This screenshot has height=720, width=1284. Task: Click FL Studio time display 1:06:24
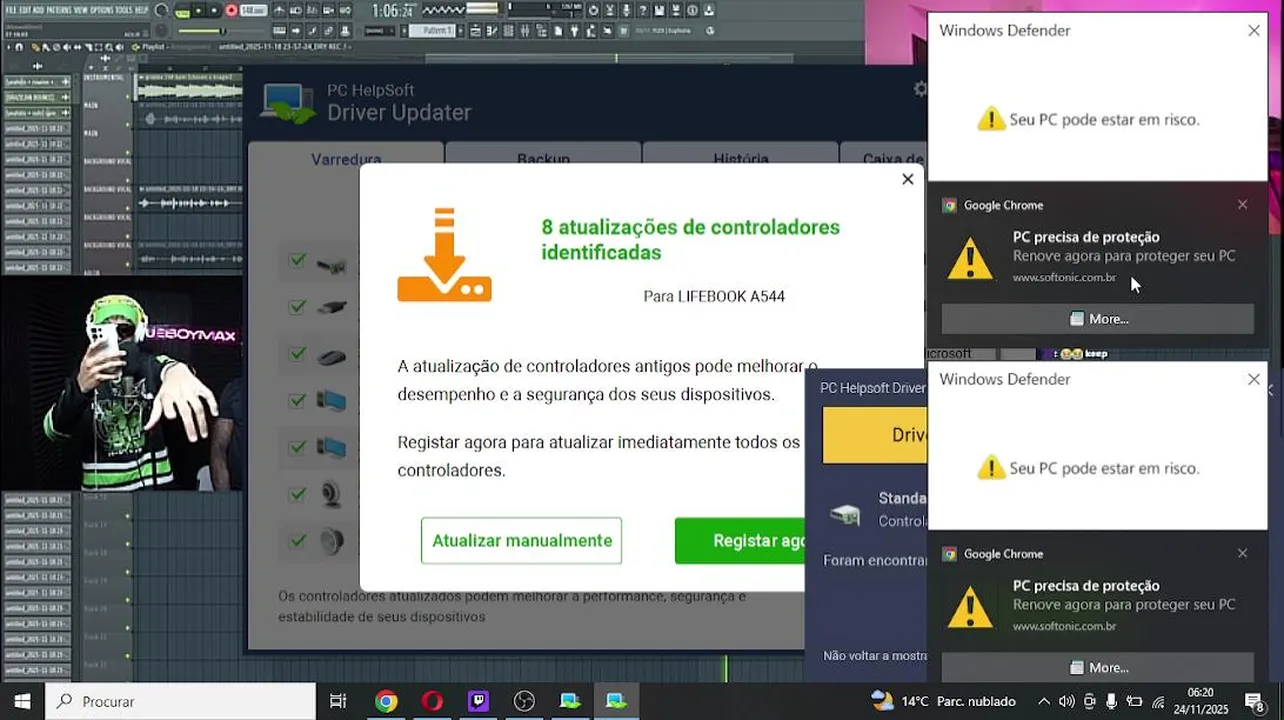(x=392, y=11)
